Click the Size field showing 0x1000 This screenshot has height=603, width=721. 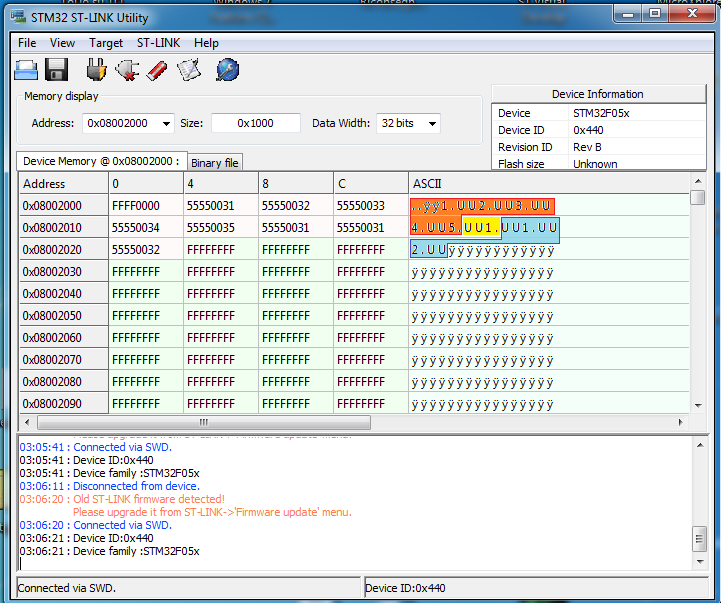pyautogui.click(x=256, y=123)
